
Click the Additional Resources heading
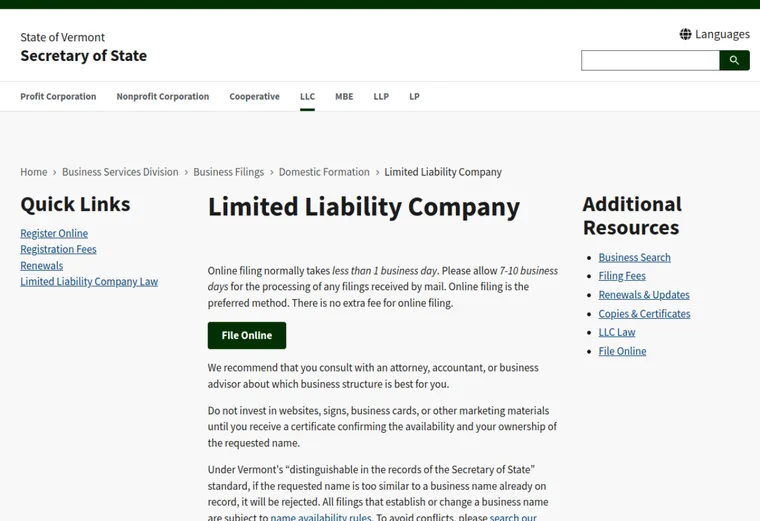click(632, 216)
